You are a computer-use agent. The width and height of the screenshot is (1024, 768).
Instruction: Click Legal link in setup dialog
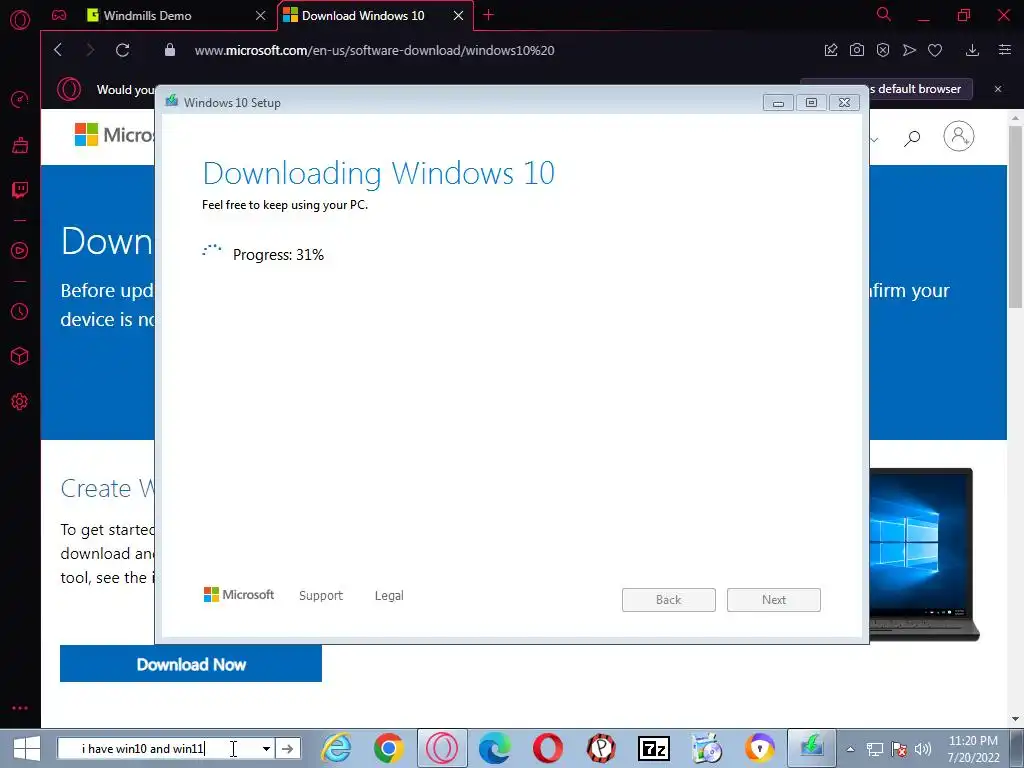[x=389, y=596]
